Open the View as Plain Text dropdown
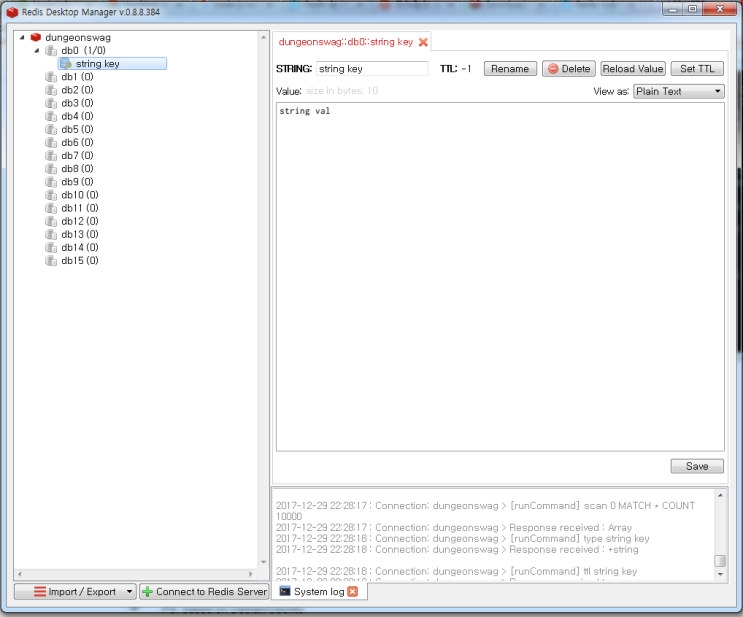The height and width of the screenshot is (617, 743). [x=679, y=91]
